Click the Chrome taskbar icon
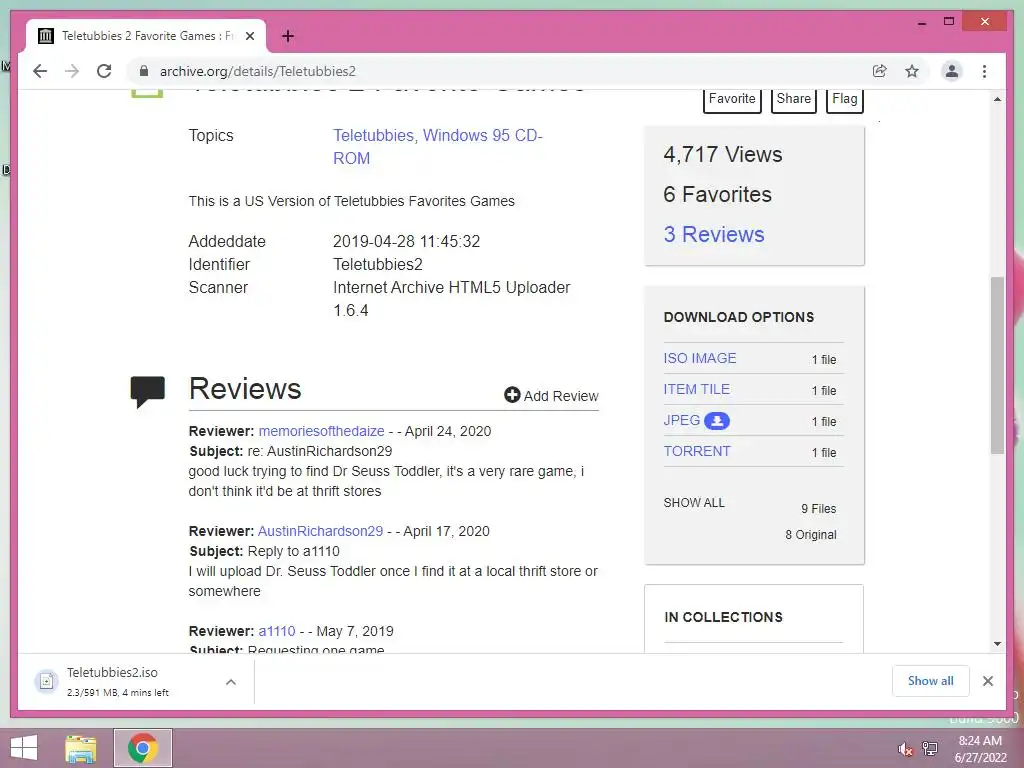The width and height of the screenshot is (1024, 768). [143, 748]
